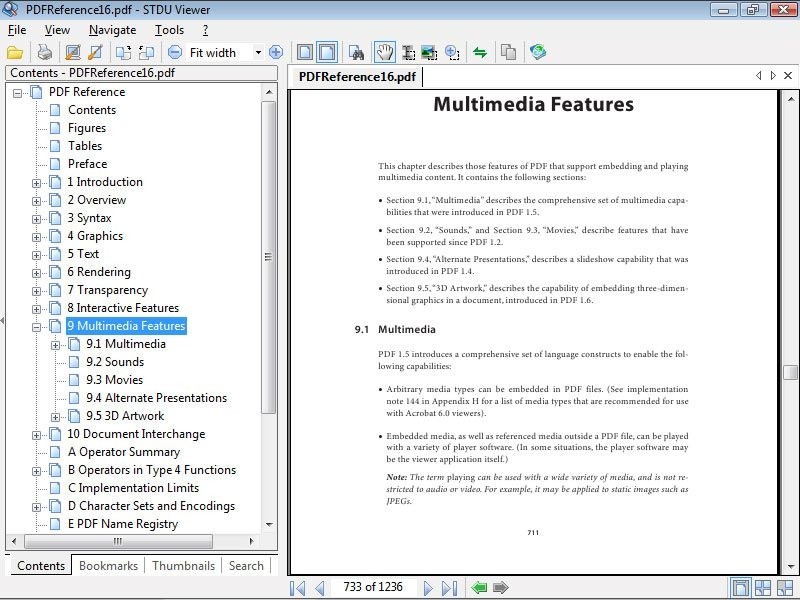Toggle single page layout in toolbar
800x600 pixels.
tap(305, 52)
